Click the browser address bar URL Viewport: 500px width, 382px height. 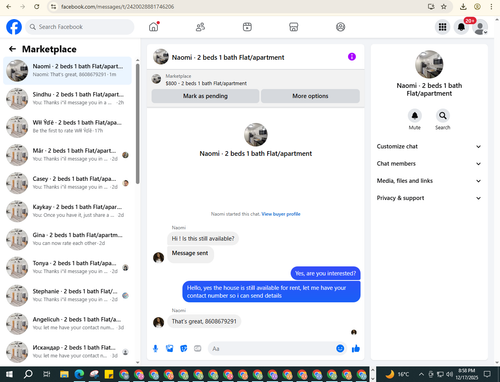pos(117,7)
